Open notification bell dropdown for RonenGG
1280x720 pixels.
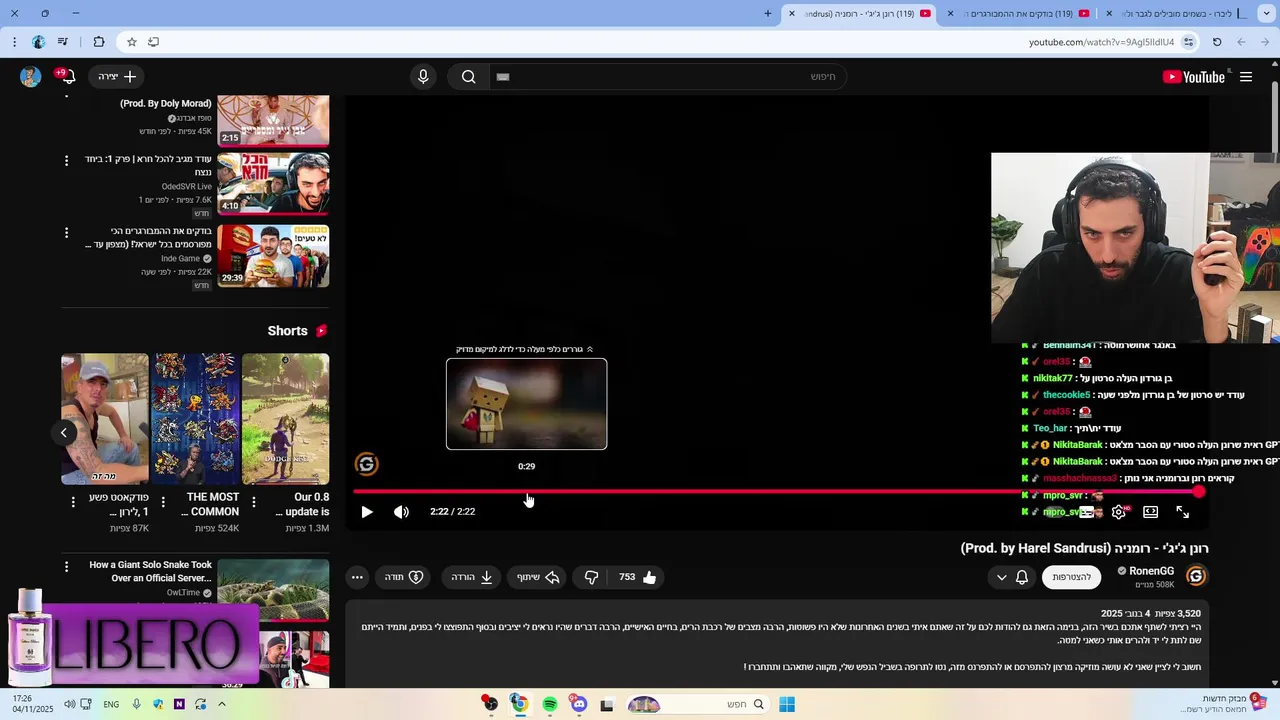click(x=1012, y=577)
